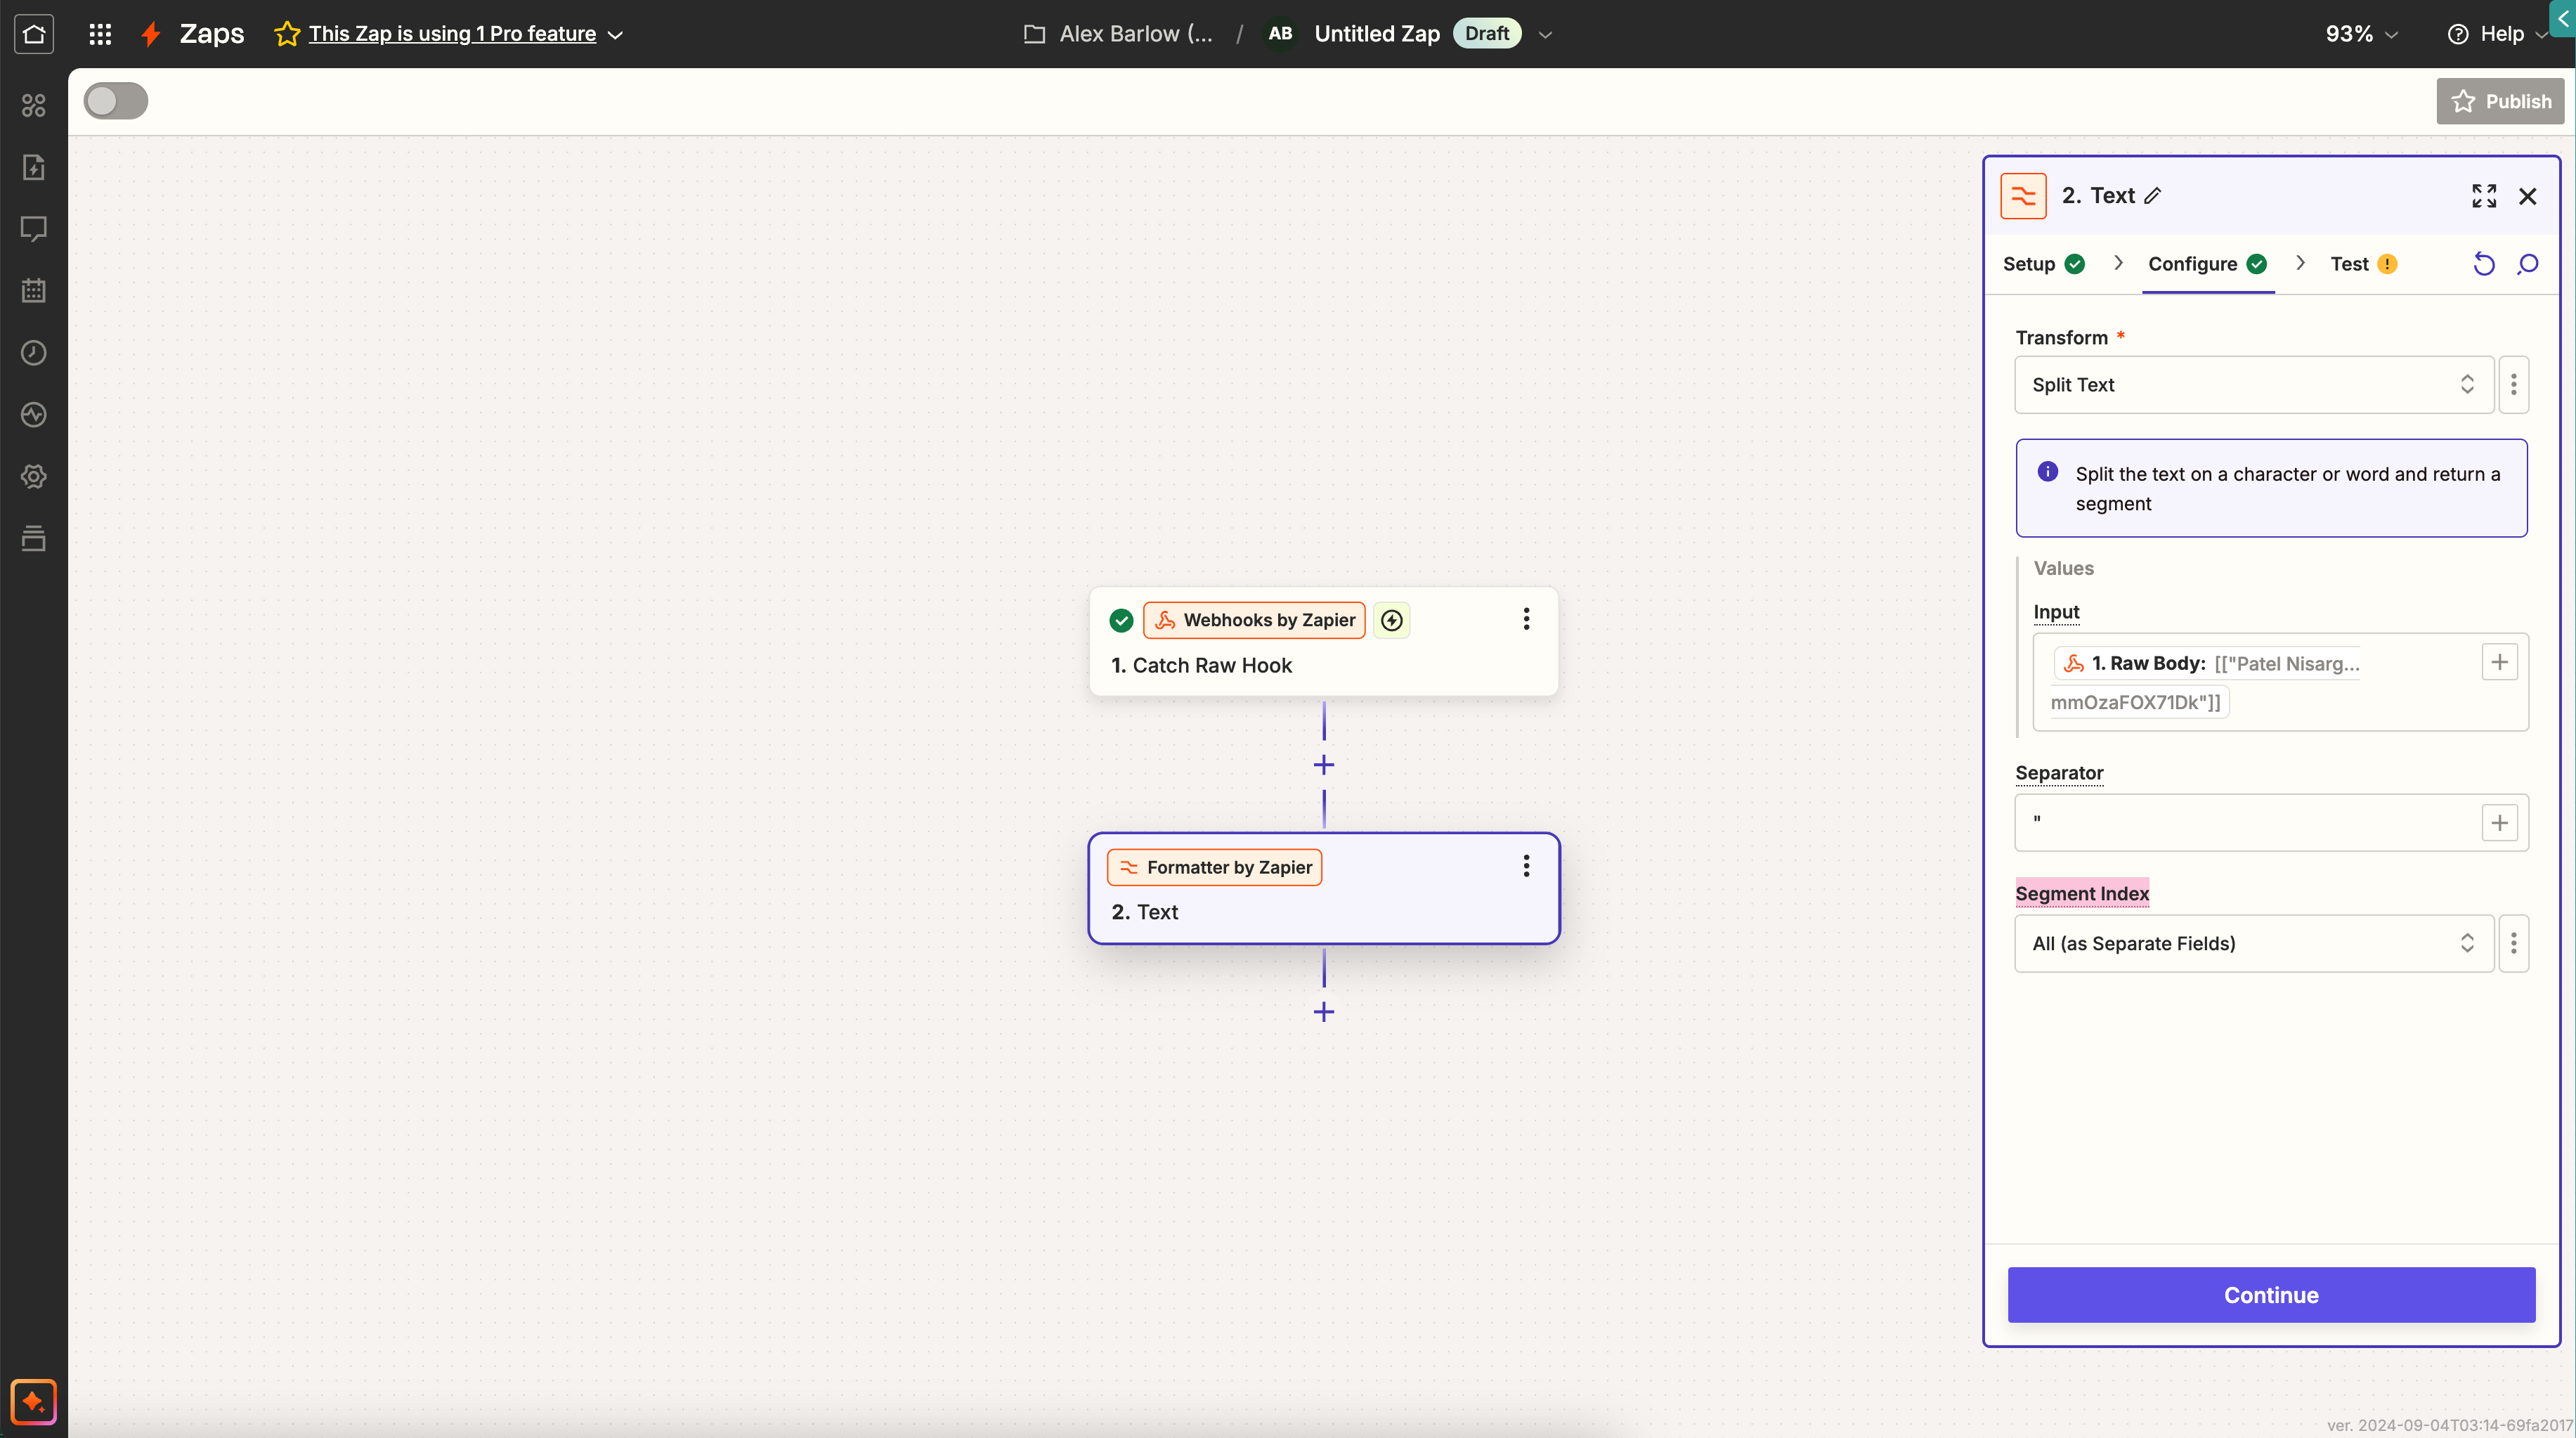The height and width of the screenshot is (1438, 2576).
Task: Click the Alex Barlow folder icon
Action: click(x=1035, y=34)
